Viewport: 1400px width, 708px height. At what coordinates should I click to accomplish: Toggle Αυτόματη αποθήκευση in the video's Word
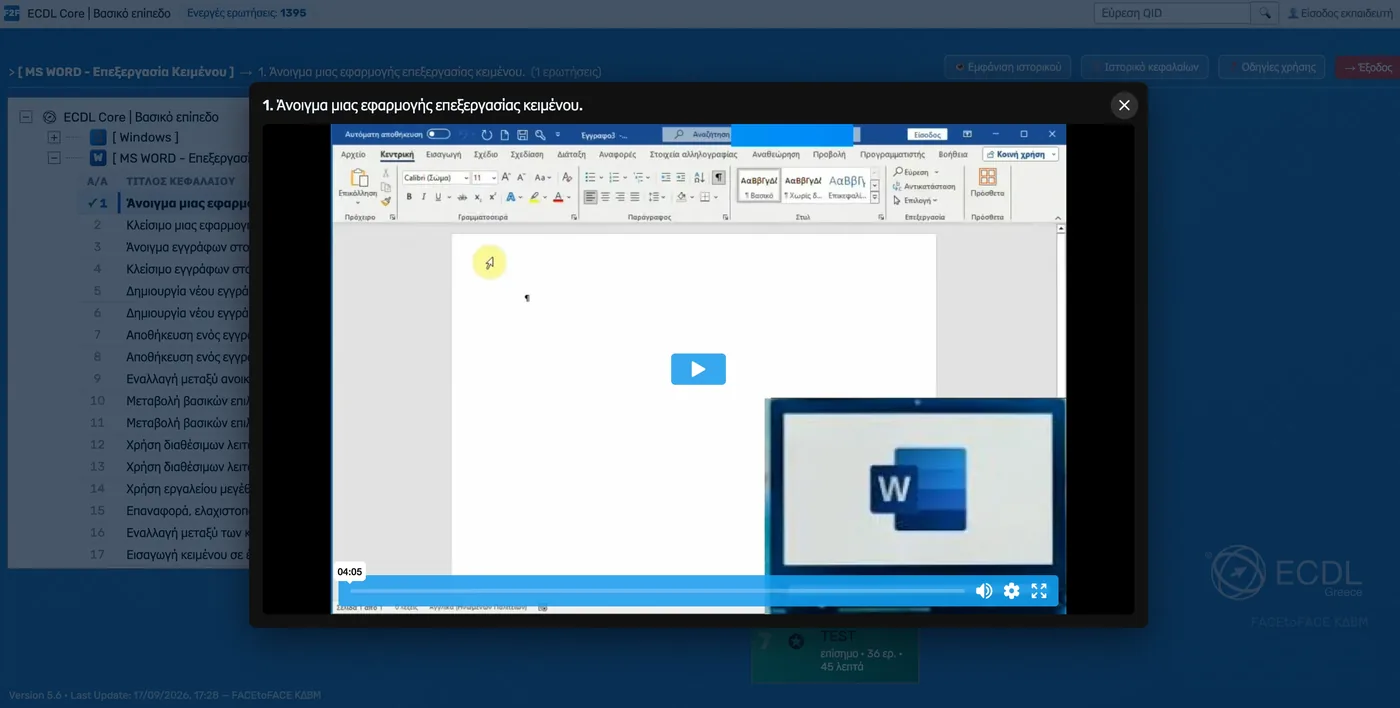pos(438,134)
